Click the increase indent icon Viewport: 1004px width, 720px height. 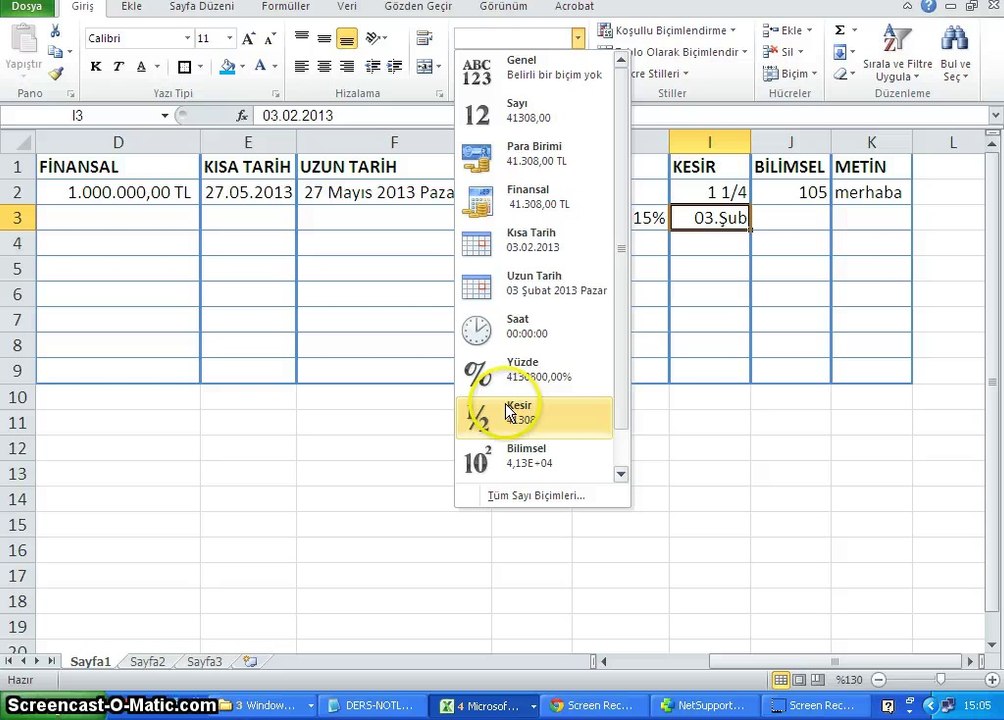coord(395,66)
